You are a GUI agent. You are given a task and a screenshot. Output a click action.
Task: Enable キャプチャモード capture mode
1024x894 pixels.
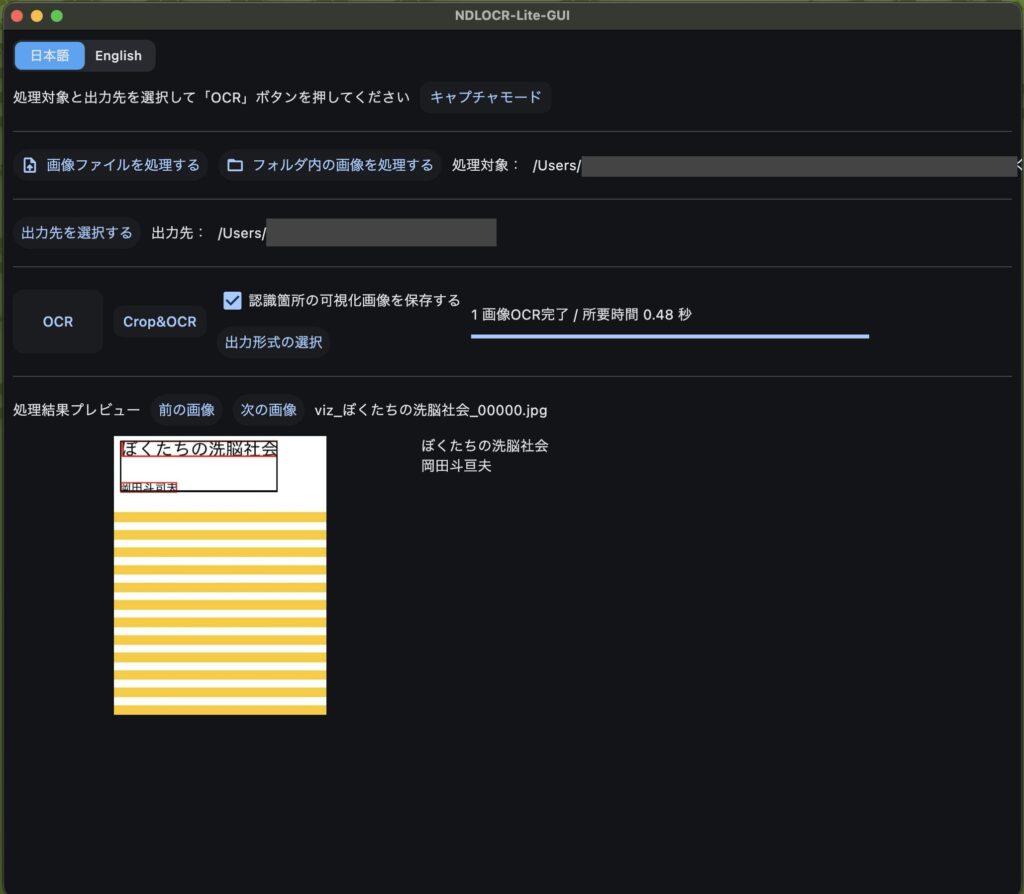point(486,97)
